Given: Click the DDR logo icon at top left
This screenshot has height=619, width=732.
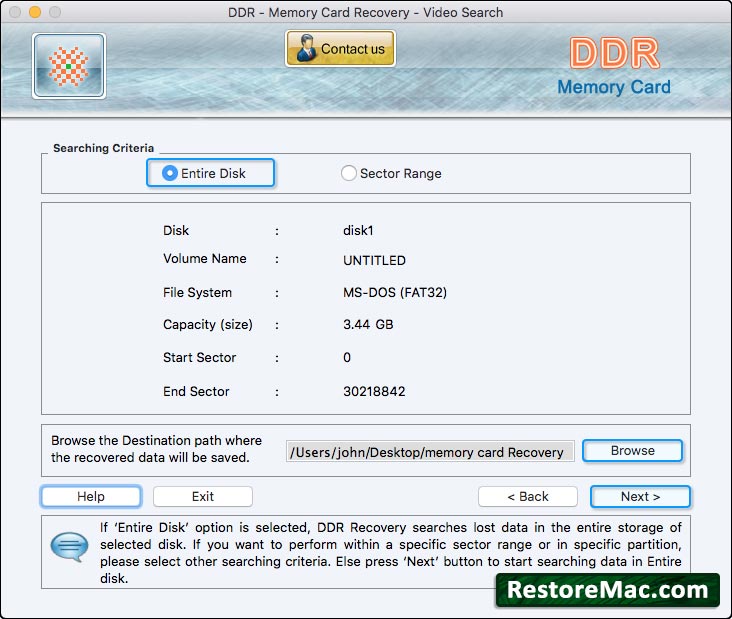Looking at the screenshot, I should (69, 66).
